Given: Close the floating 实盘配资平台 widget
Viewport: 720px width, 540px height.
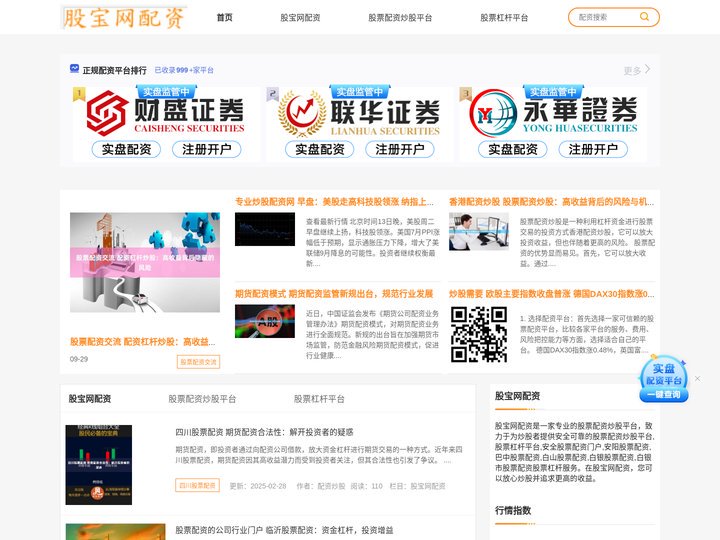Looking at the screenshot, I should coord(698,378).
